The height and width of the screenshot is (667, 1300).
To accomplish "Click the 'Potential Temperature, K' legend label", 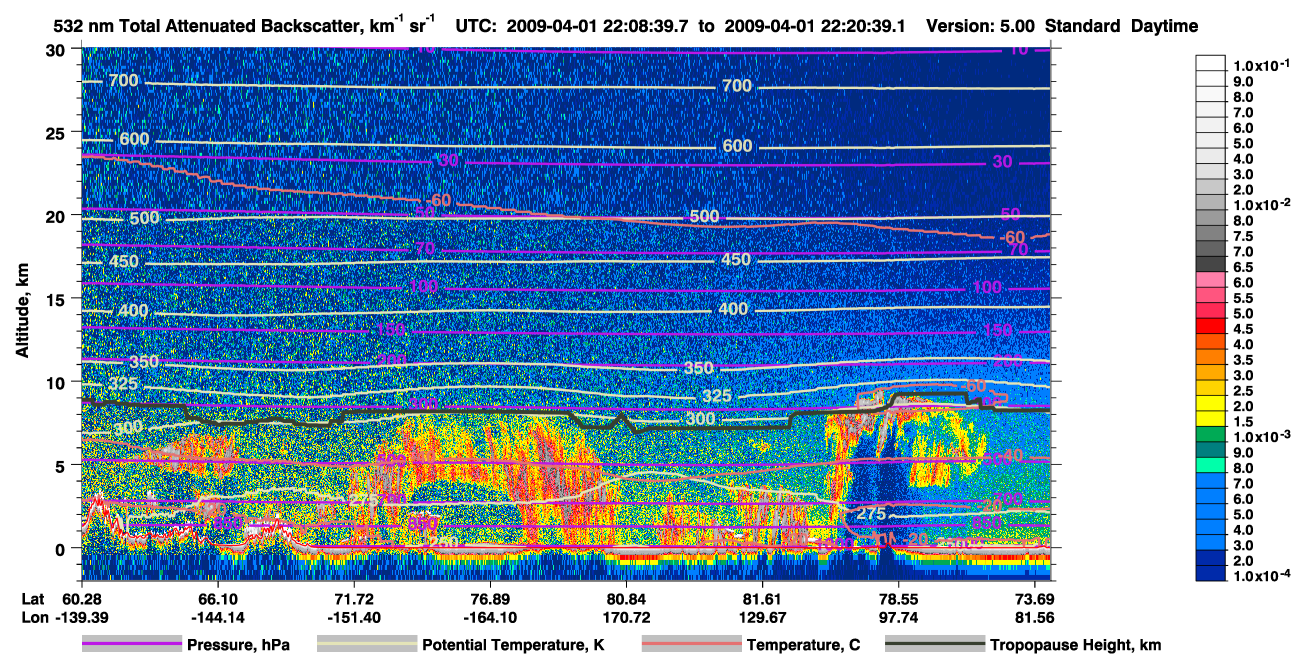I will (x=513, y=646).
